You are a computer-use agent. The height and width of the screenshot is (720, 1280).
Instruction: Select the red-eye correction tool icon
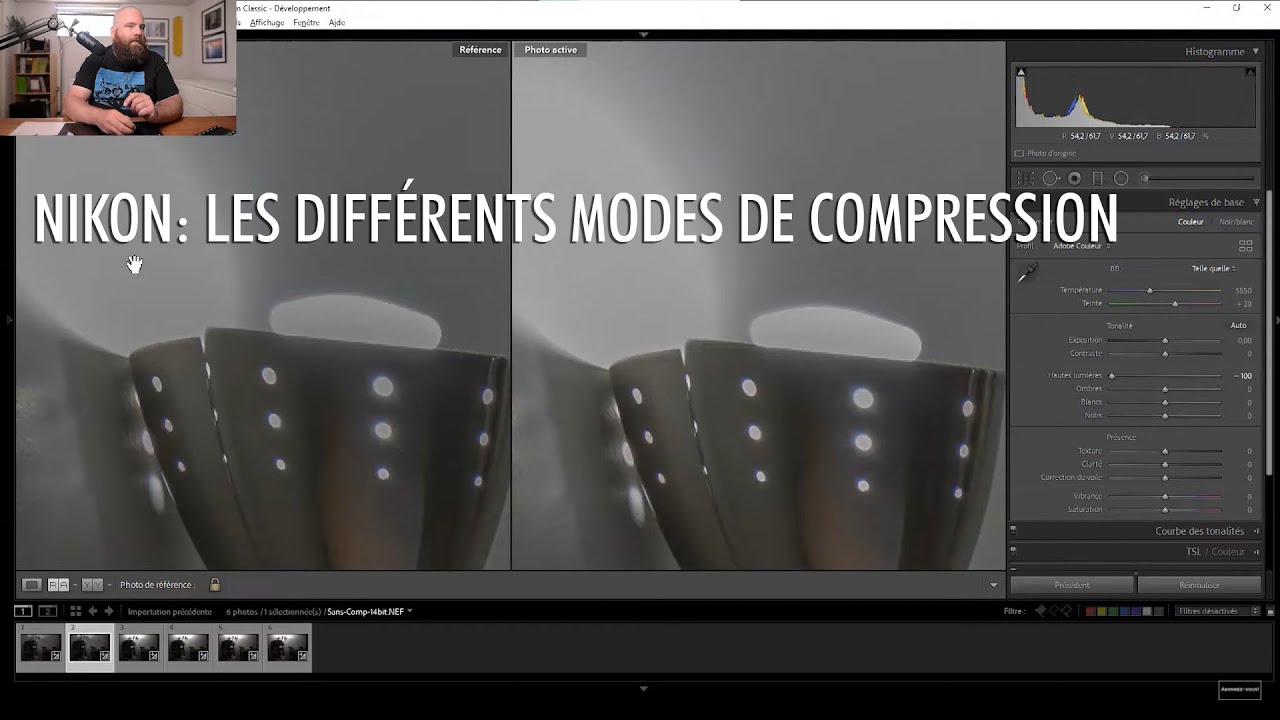(x=1074, y=178)
